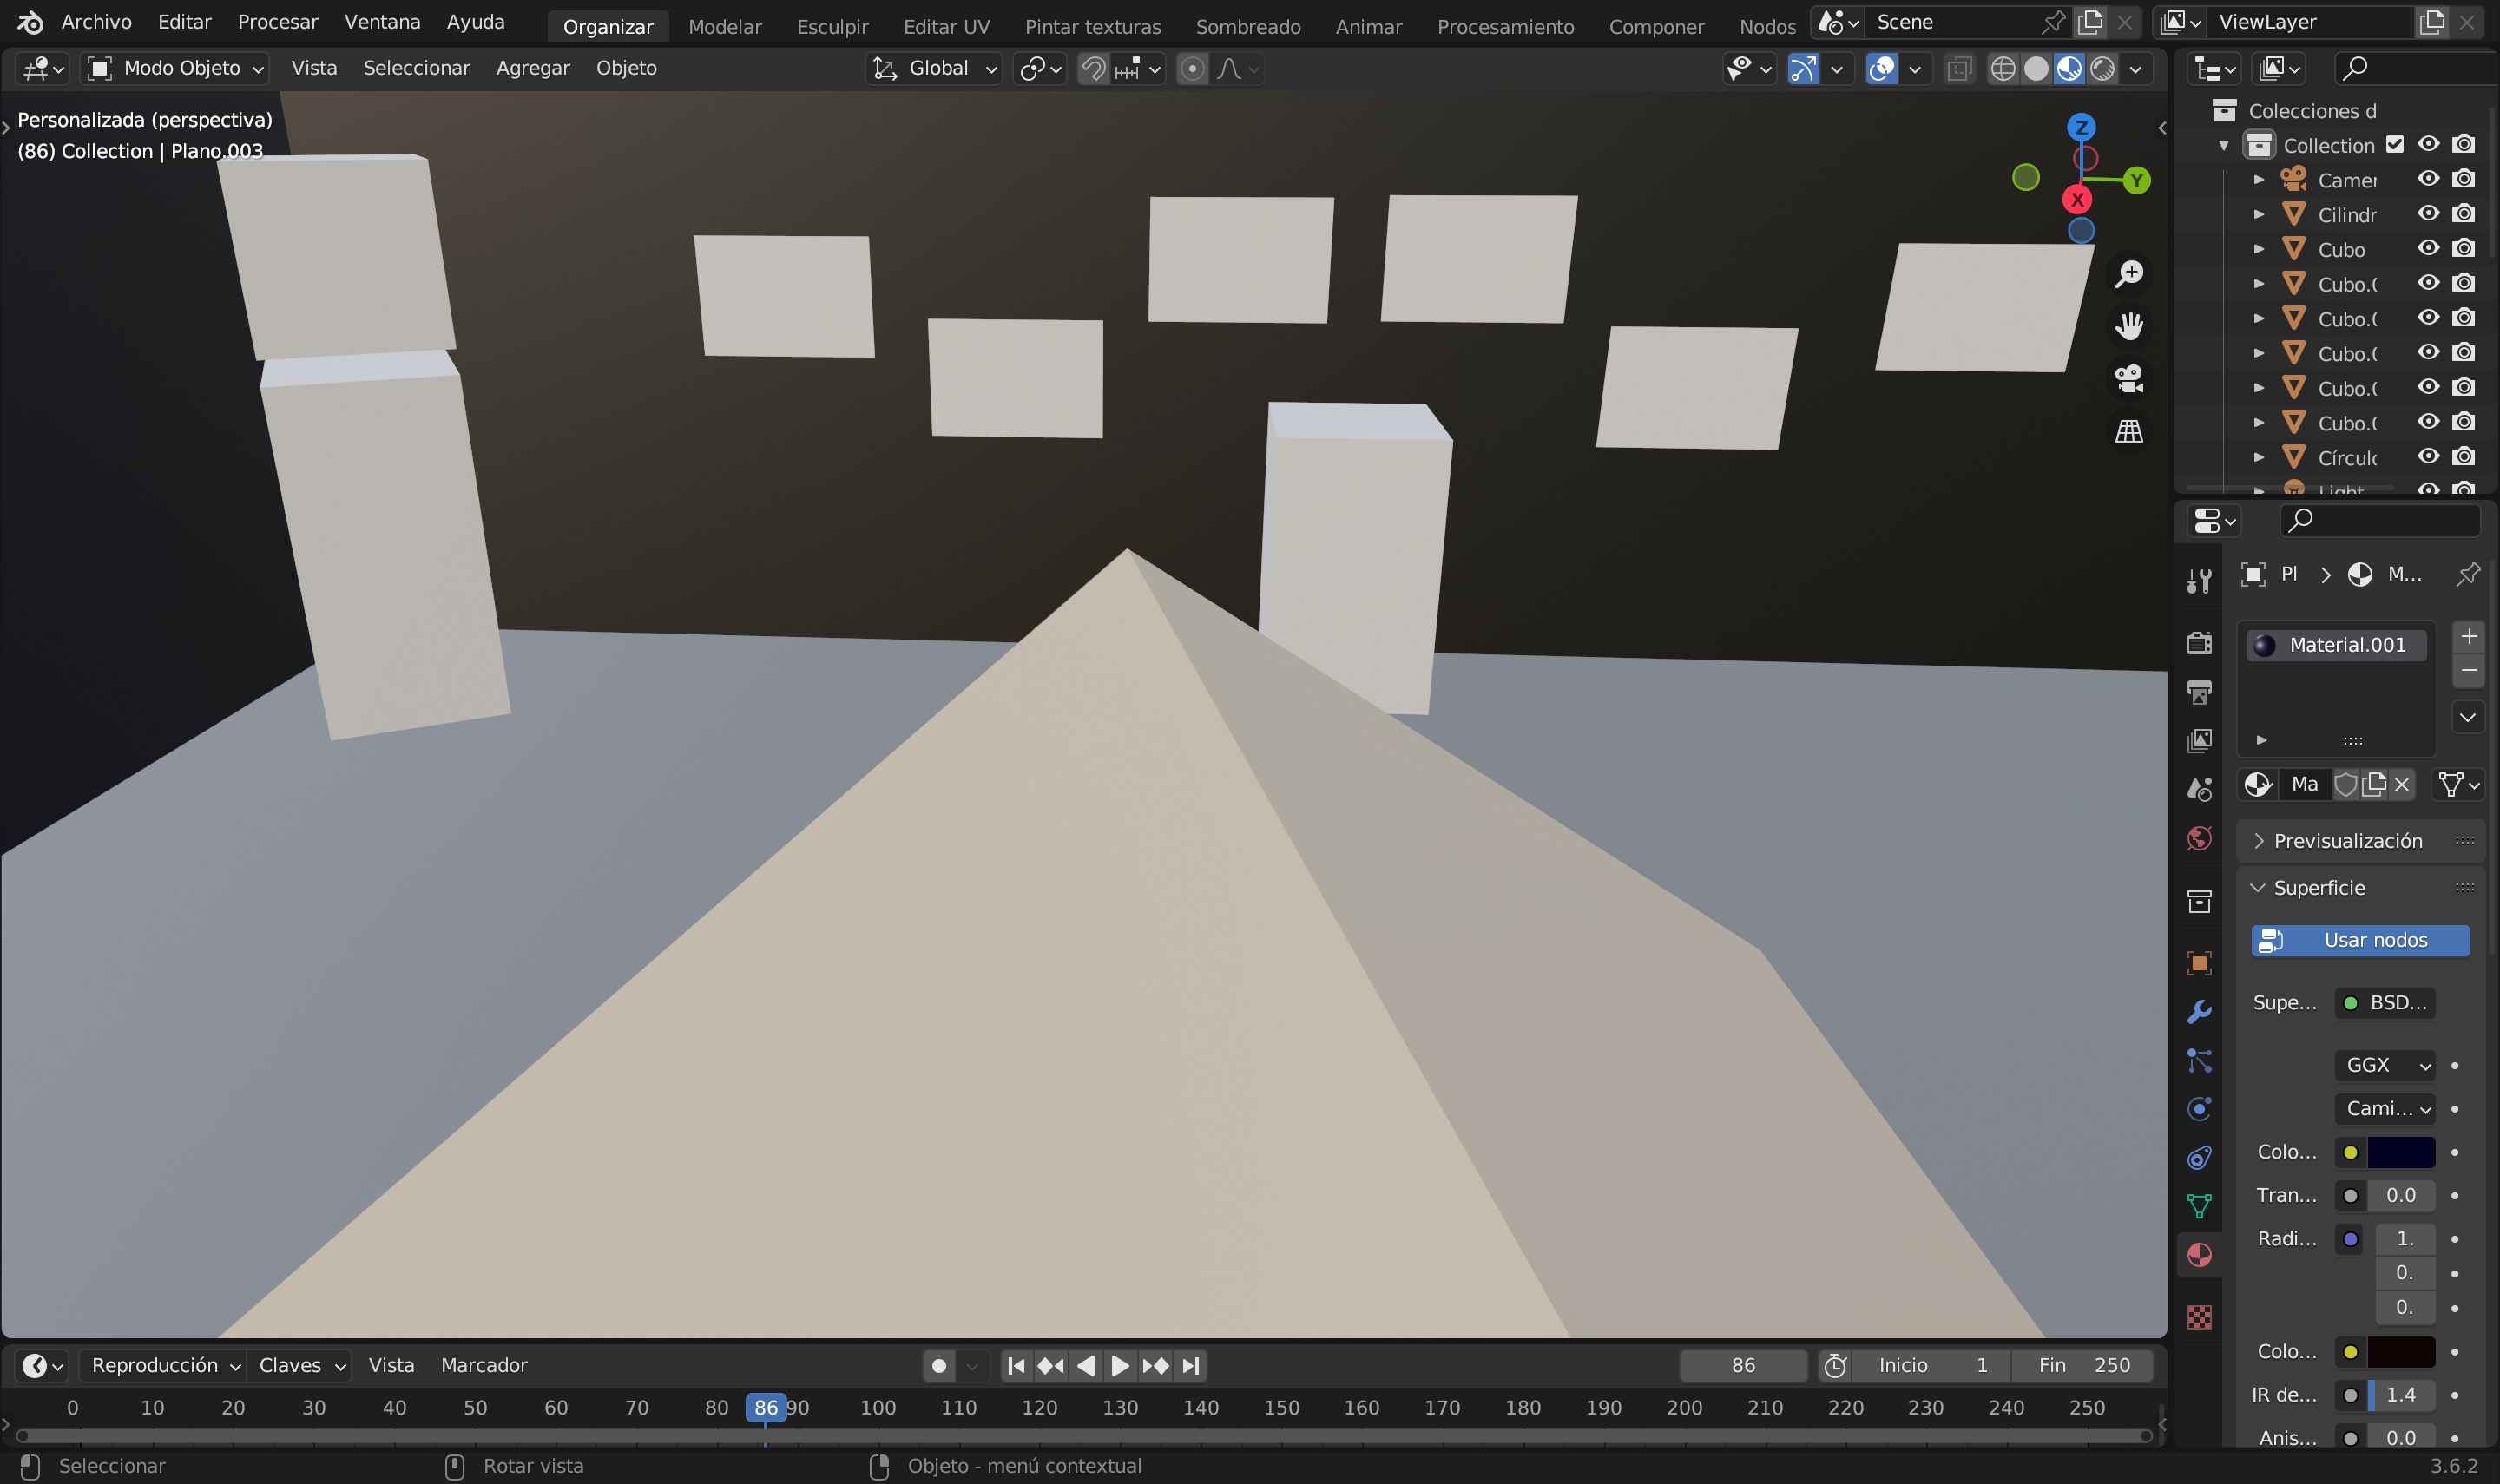Click the pan view hand icon

pyautogui.click(x=2129, y=326)
